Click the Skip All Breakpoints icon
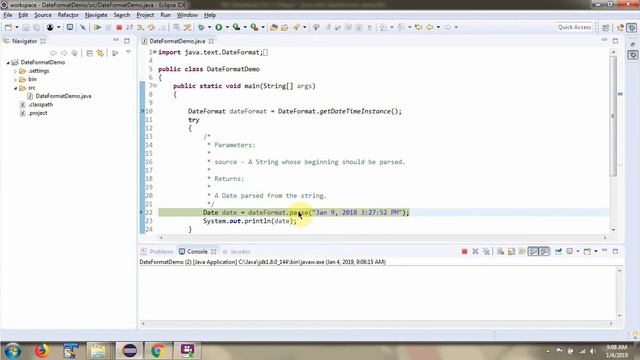The width and height of the screenshot is (640, 360). [83, 27]
